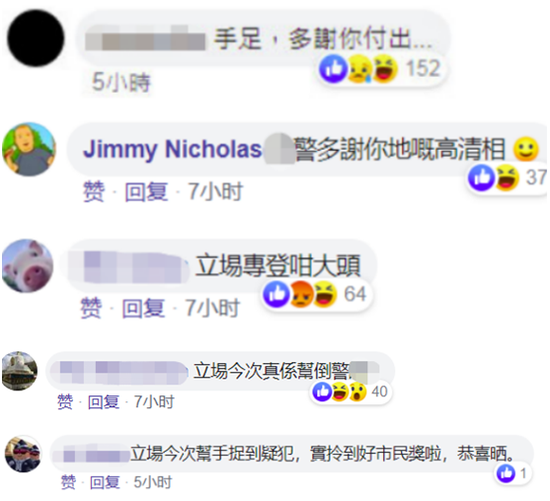This screenshot has width=550, height=501.
Task: Click the angry face reaction beside count 64
Action: click(301, 294)
